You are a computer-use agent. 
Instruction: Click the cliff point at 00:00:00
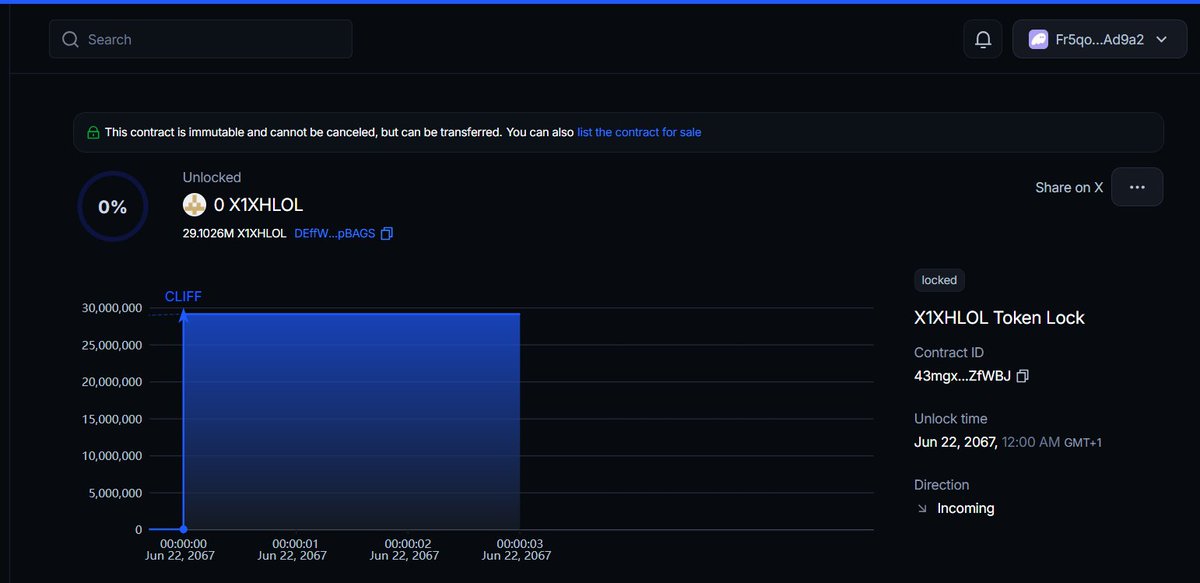click(x=183, y=529)
